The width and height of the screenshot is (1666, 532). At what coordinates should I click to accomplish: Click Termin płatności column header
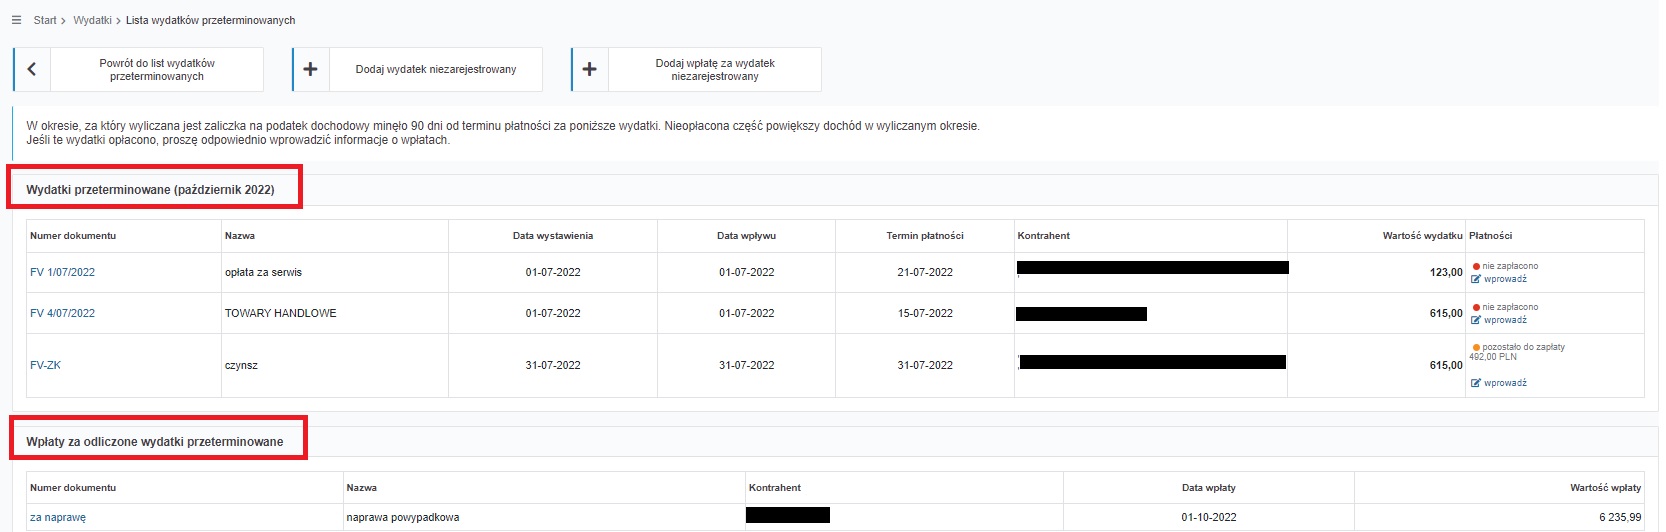pos(925,236)
